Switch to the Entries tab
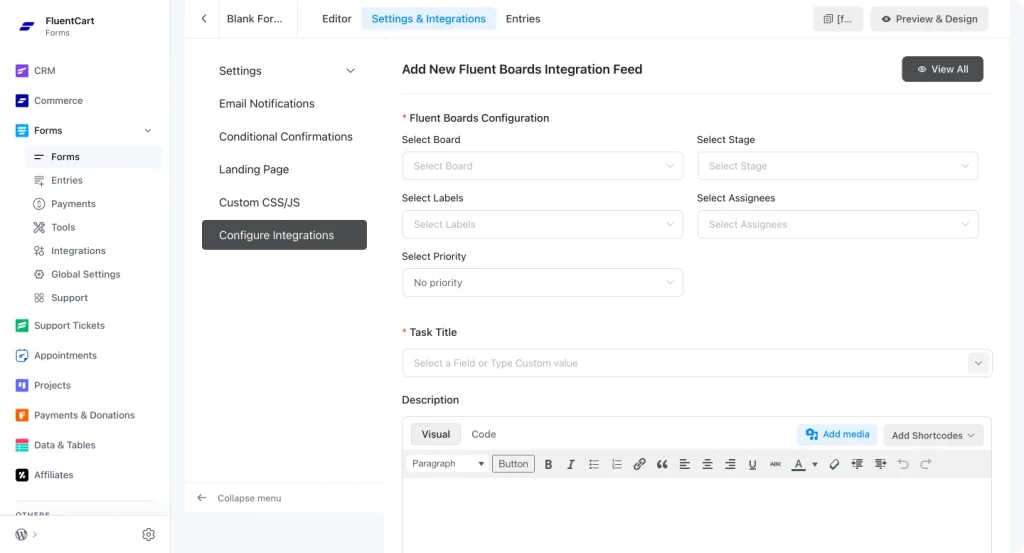1024x553 pixels. coord(523,19)
